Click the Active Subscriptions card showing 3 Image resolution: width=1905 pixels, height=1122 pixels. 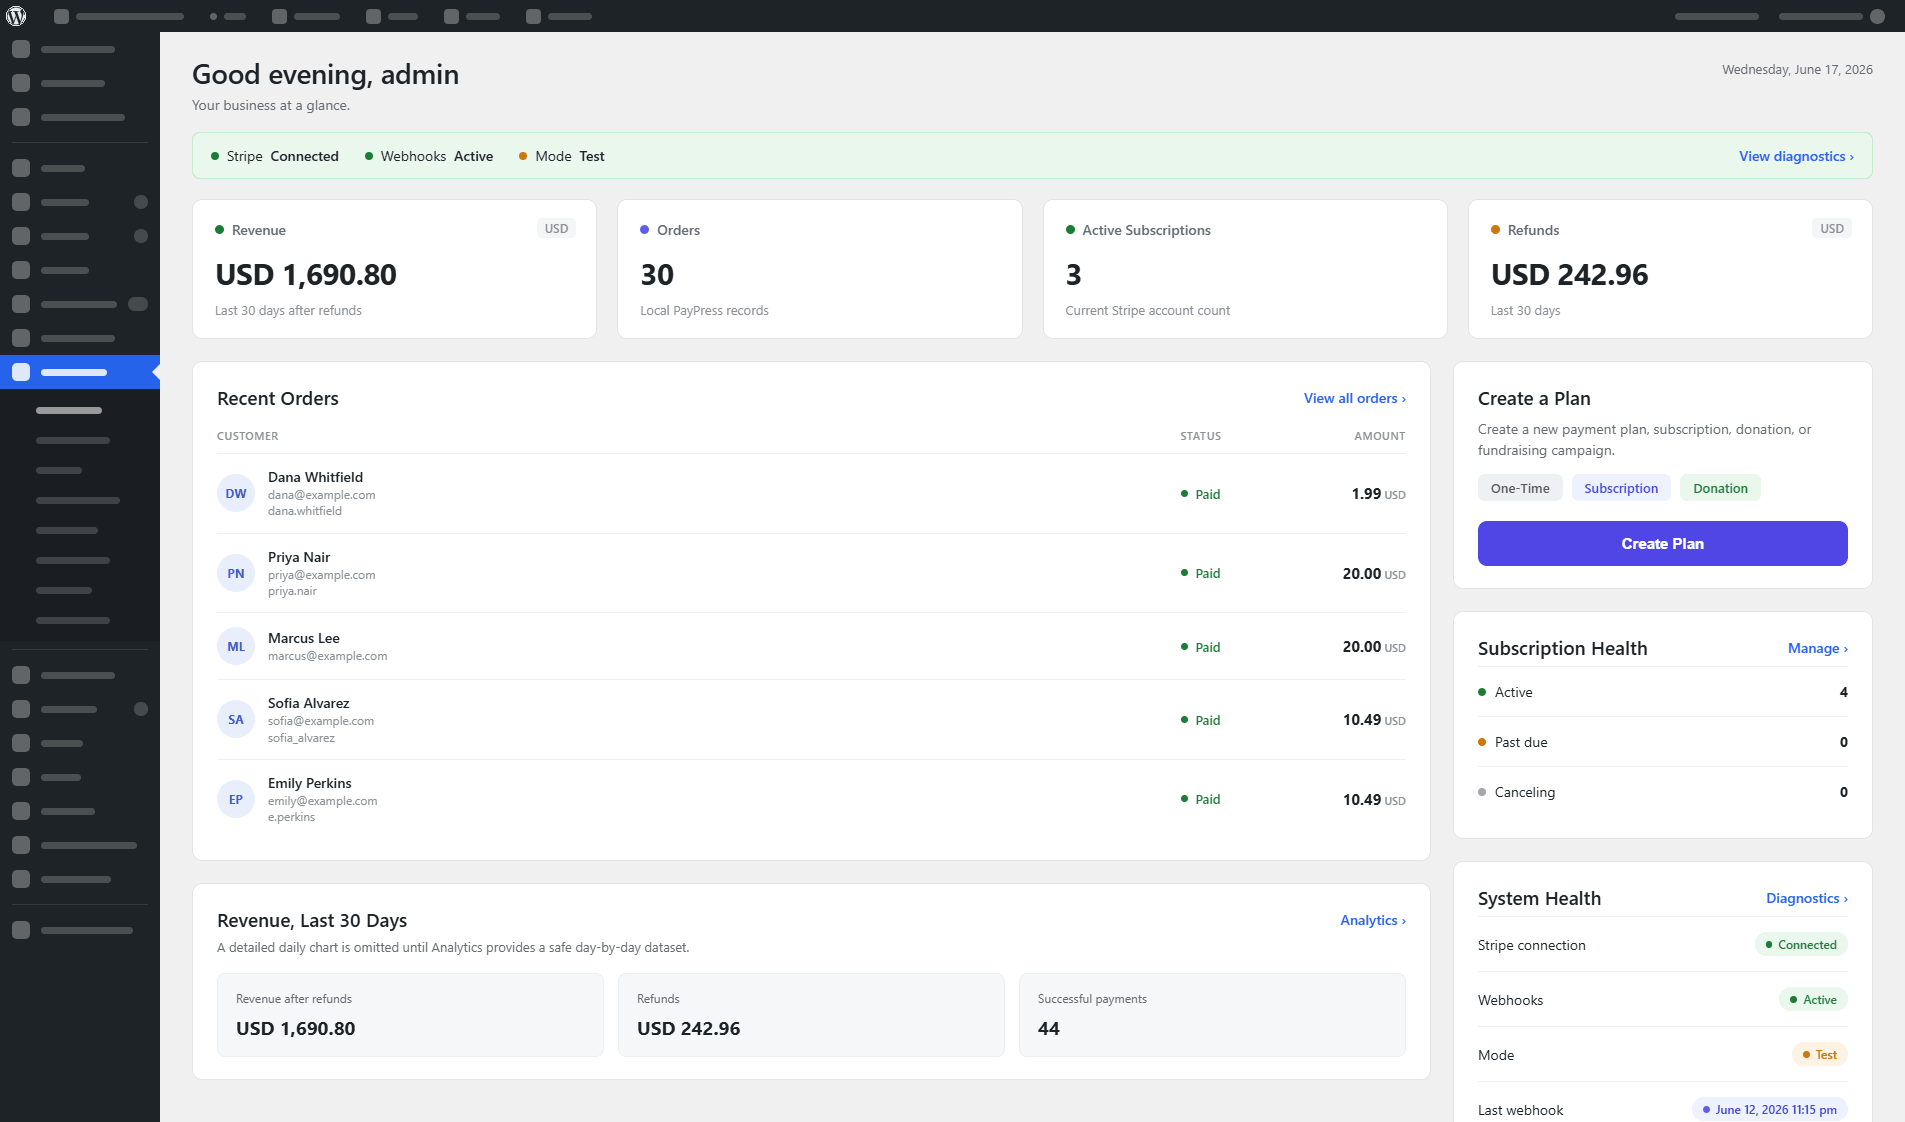tap(1245, 269)
